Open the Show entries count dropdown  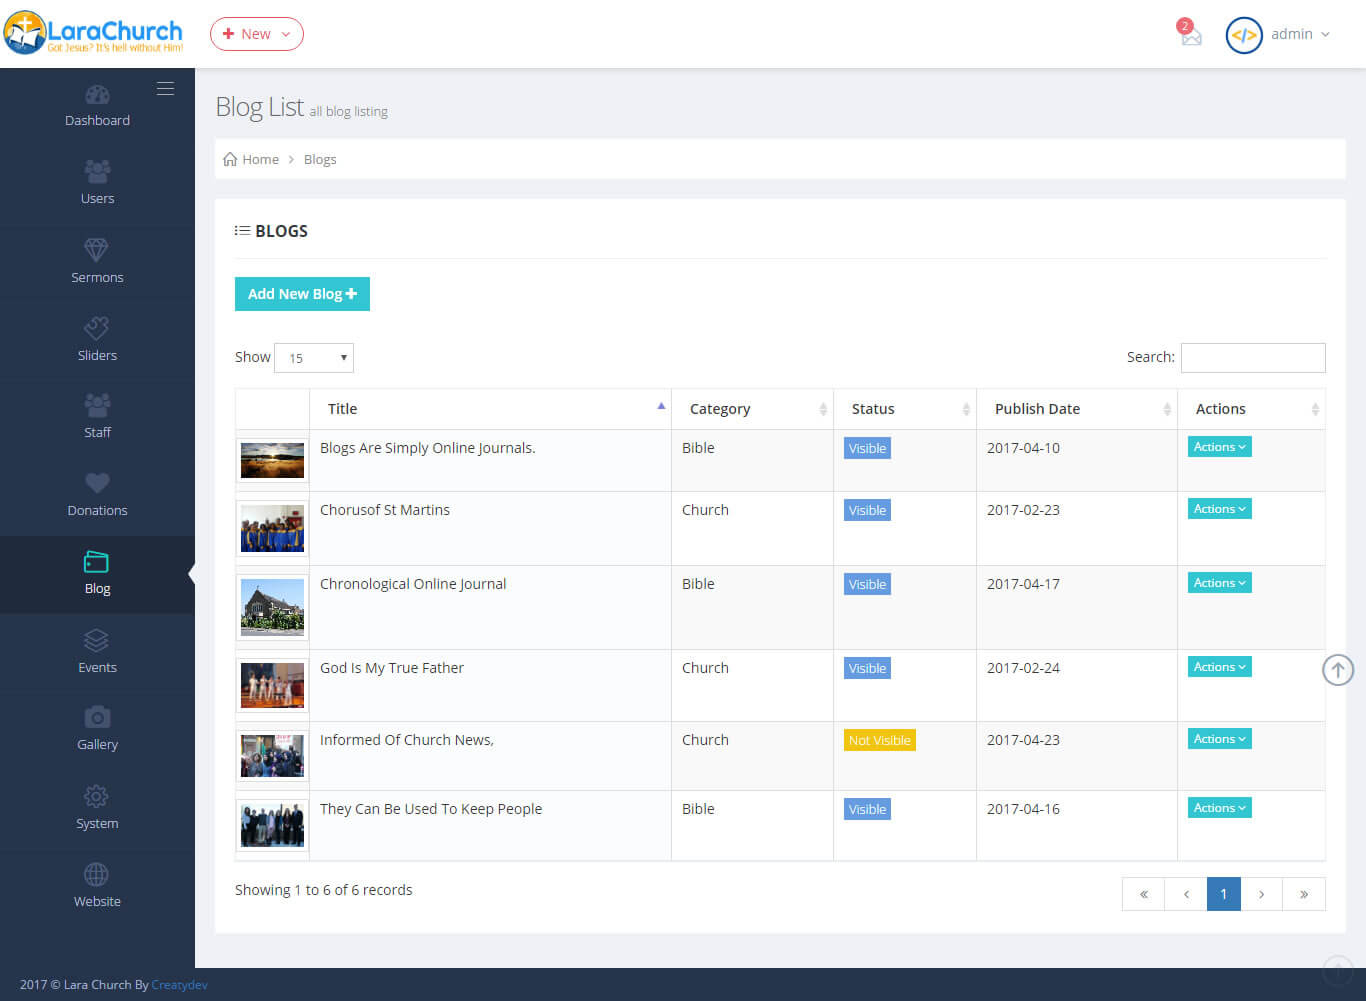pos(314,358)
